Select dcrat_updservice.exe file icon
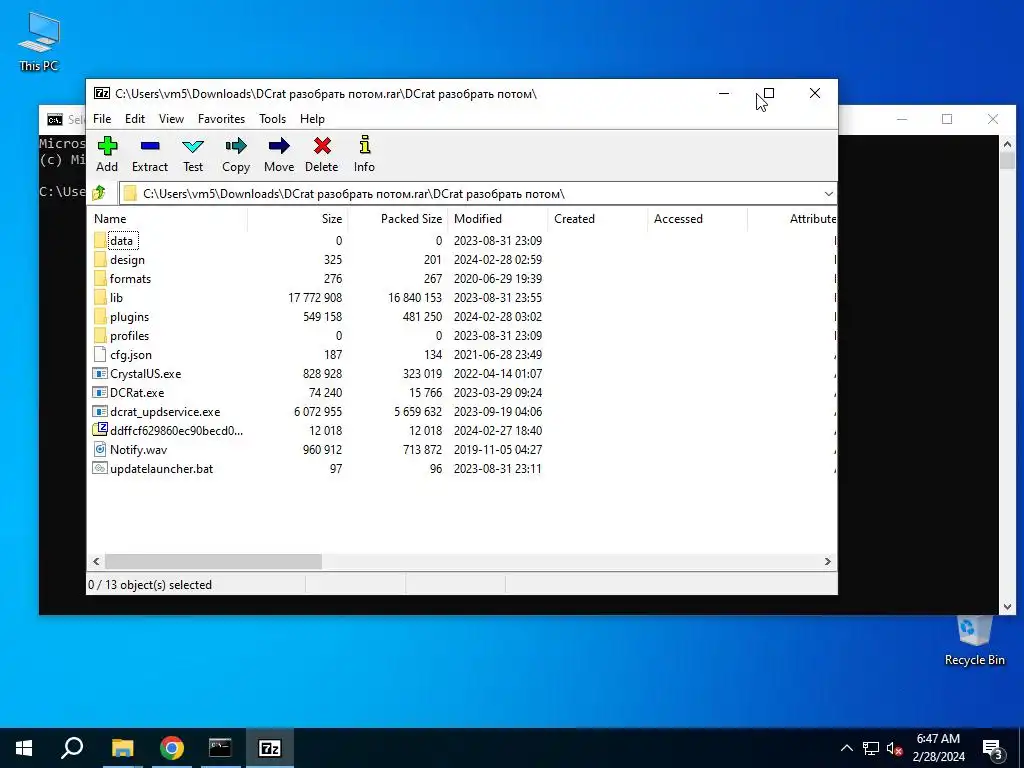This screenshot has width=1024, height=768. [x=100, y=411]
